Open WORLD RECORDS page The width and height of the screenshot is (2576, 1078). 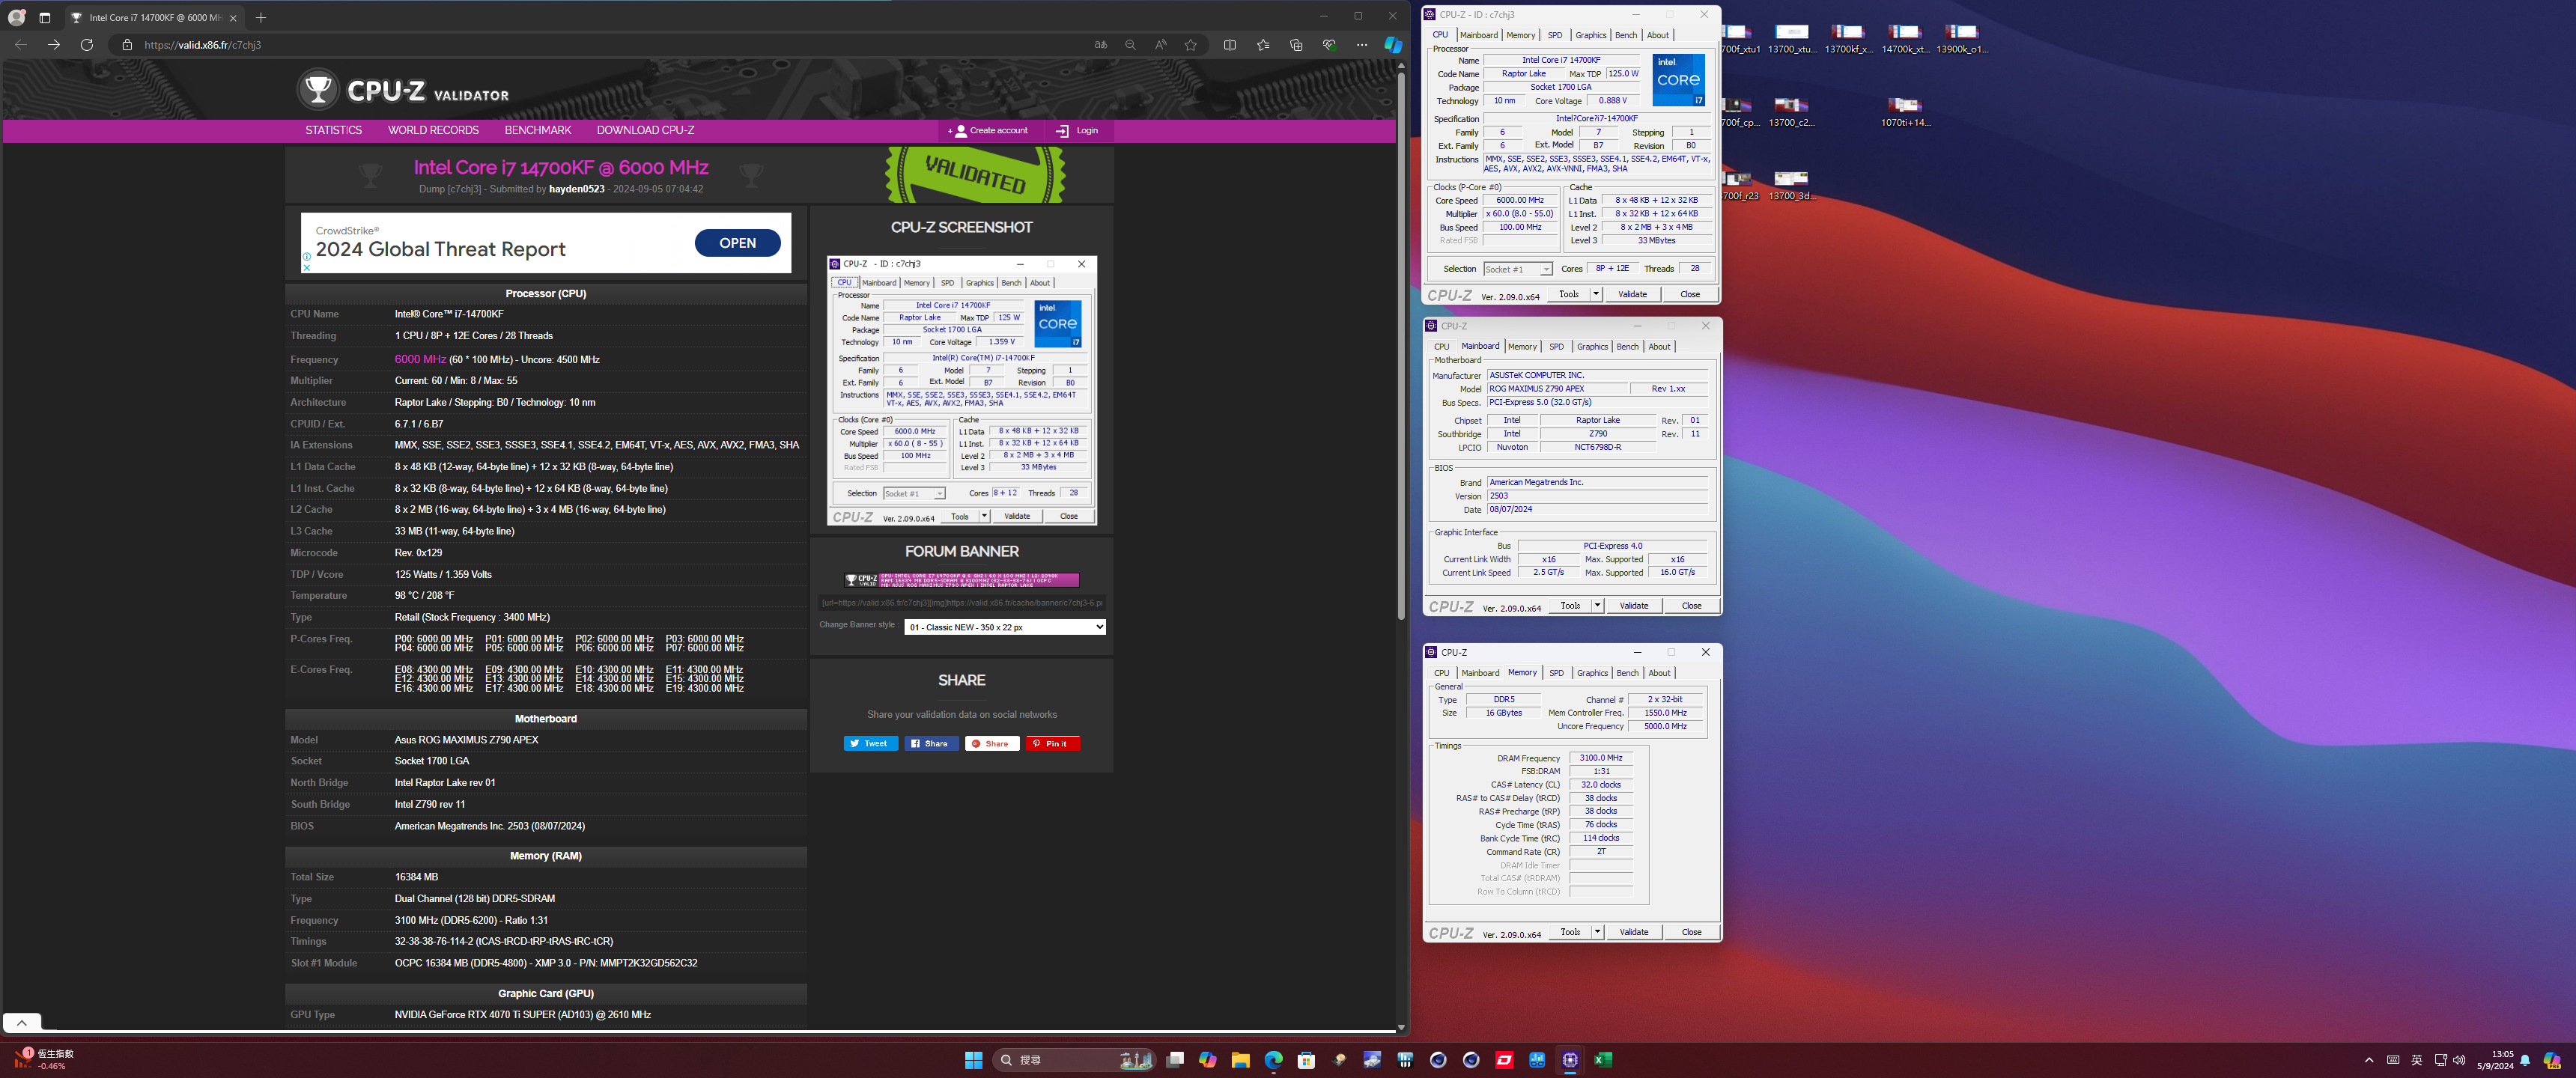433,130
